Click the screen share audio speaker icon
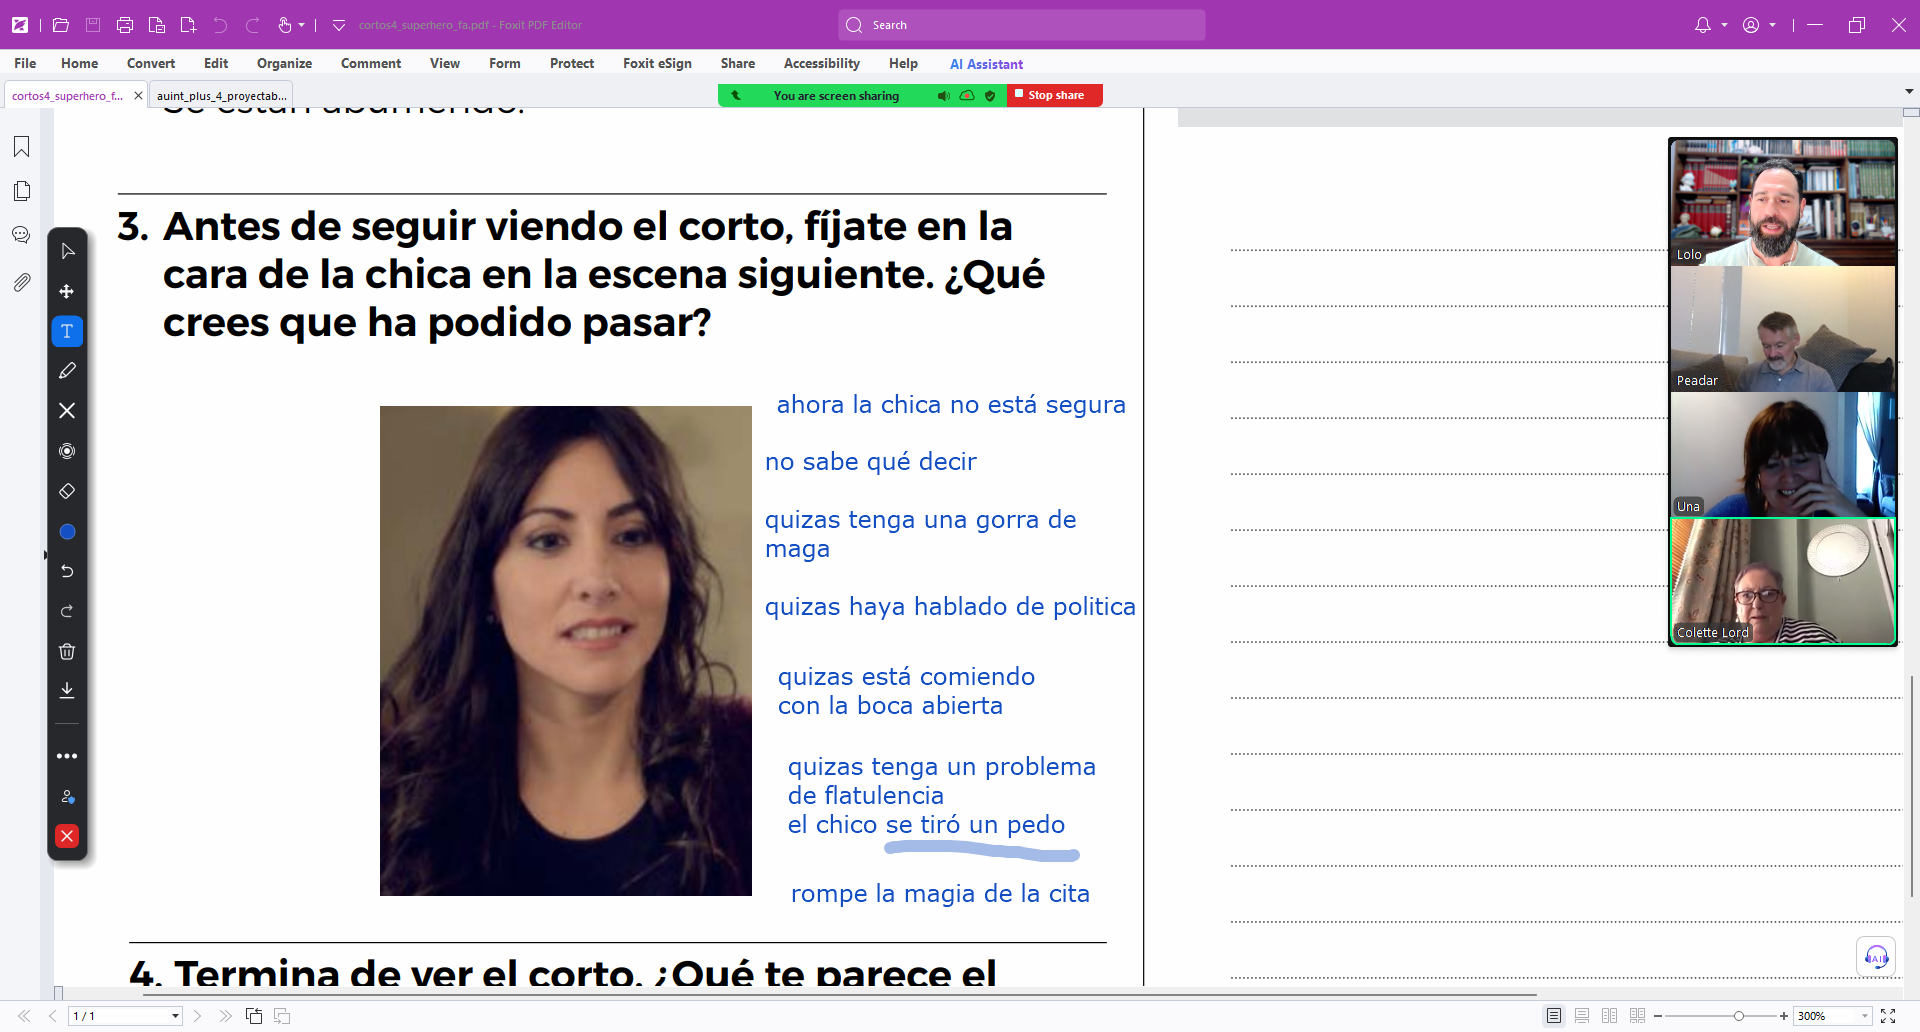The image size is (1920, 1032). point(943,96)
